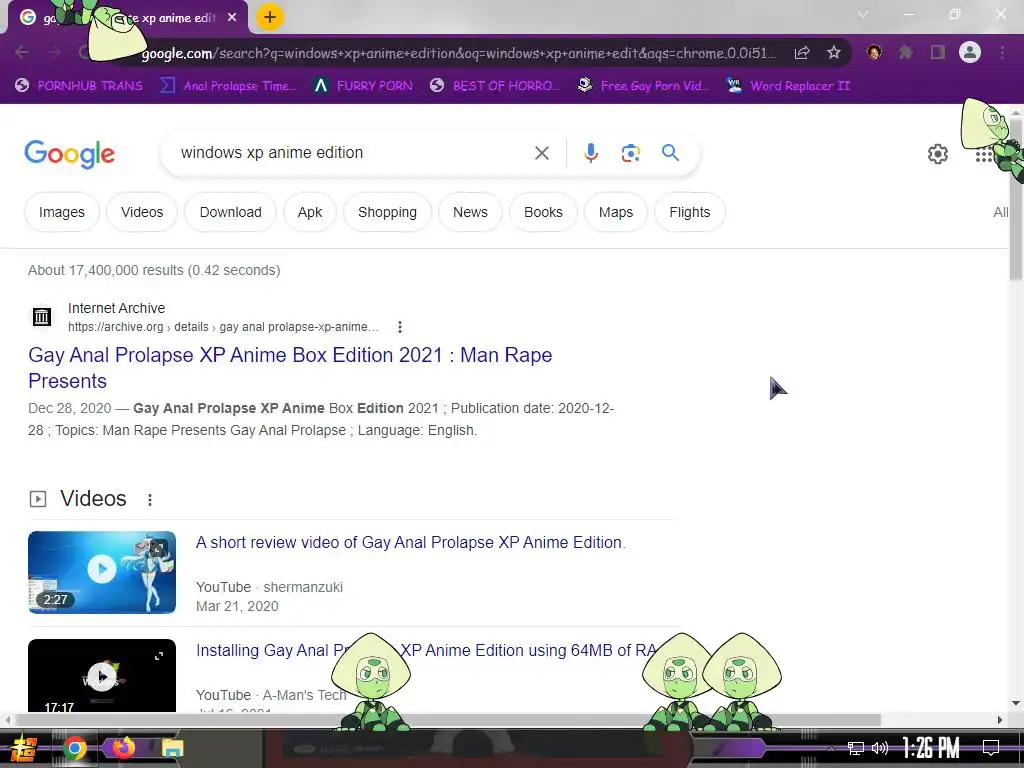The width and height of the screenshot is (1024, 768).
Task: Open the Word Replacer II bookmark
Action: pyautogui.click(x=788, y=86)
